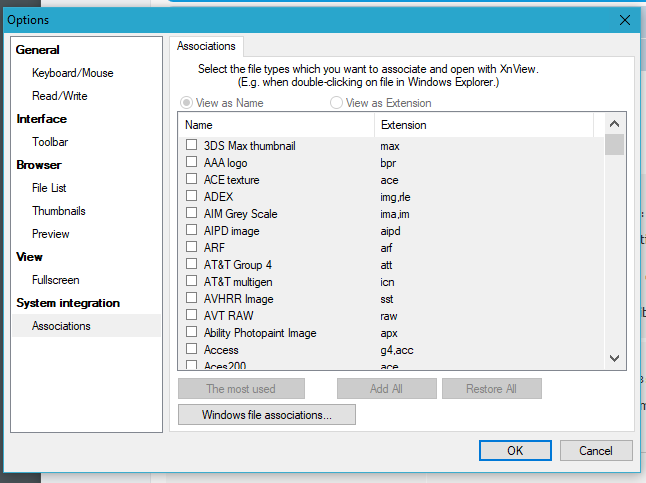Open the Fullscreen view settings
The width and height of the screenshot is (646, 483).
(55, 280)
